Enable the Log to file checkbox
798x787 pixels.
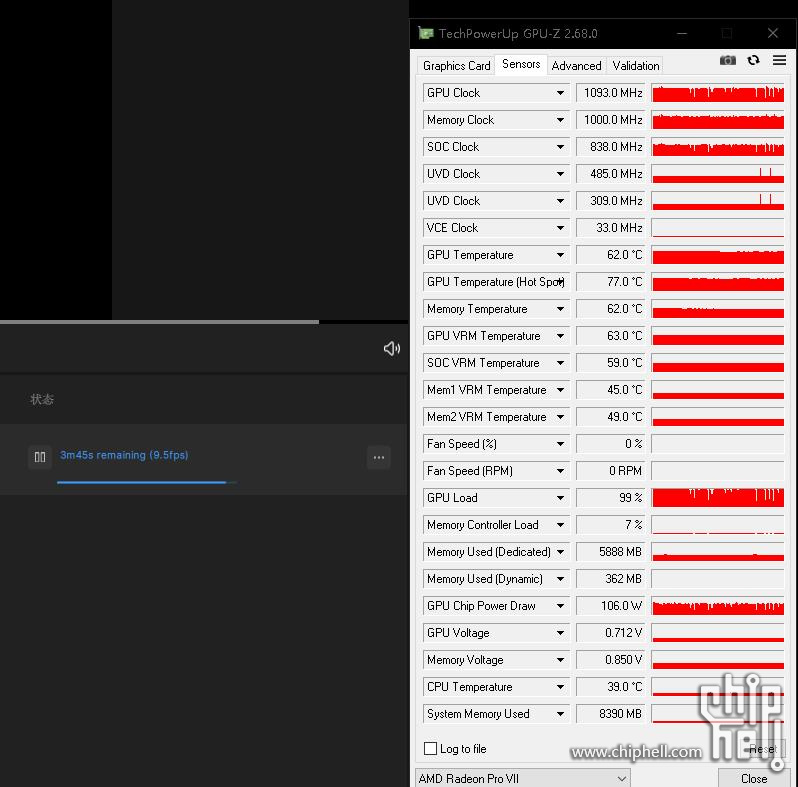pos(430,748)
